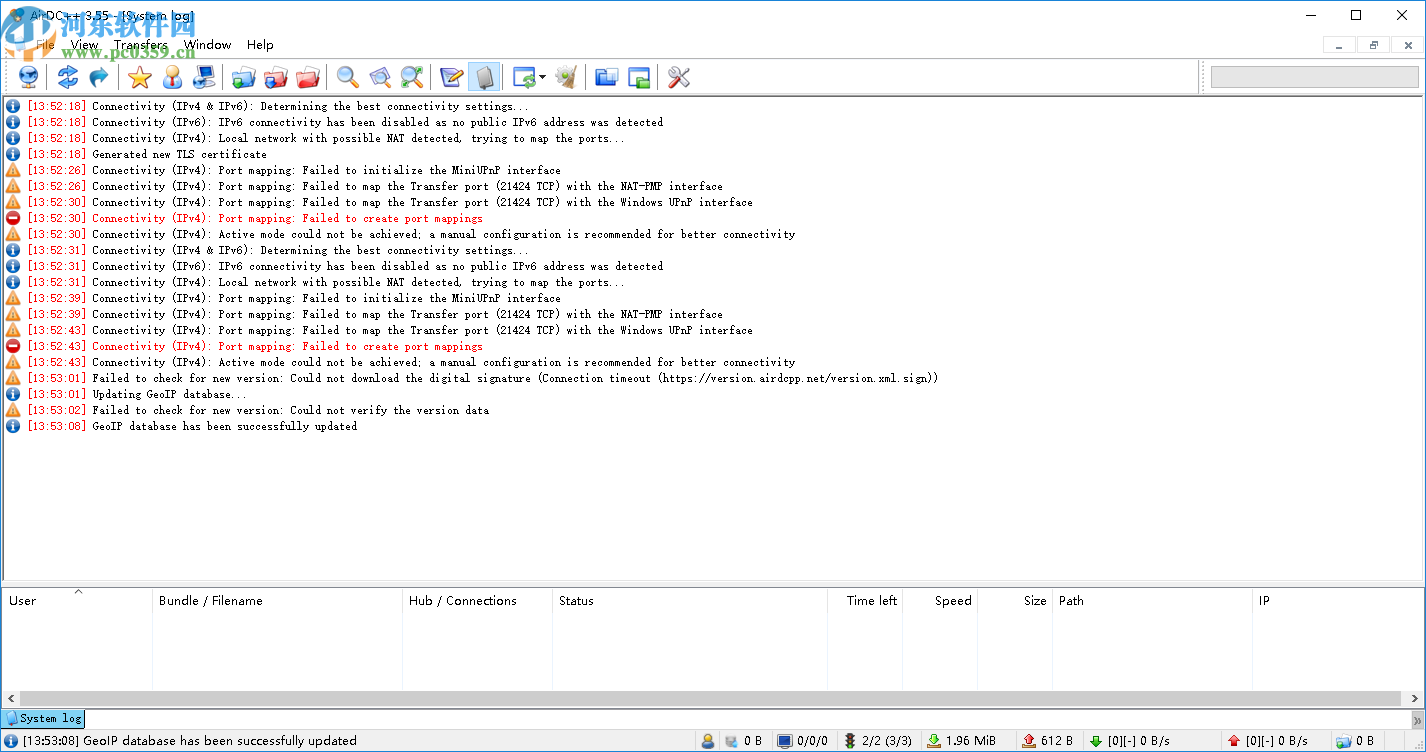Open Favorite Hubs star icon
1426x752 pixels.
click(140, 77)
